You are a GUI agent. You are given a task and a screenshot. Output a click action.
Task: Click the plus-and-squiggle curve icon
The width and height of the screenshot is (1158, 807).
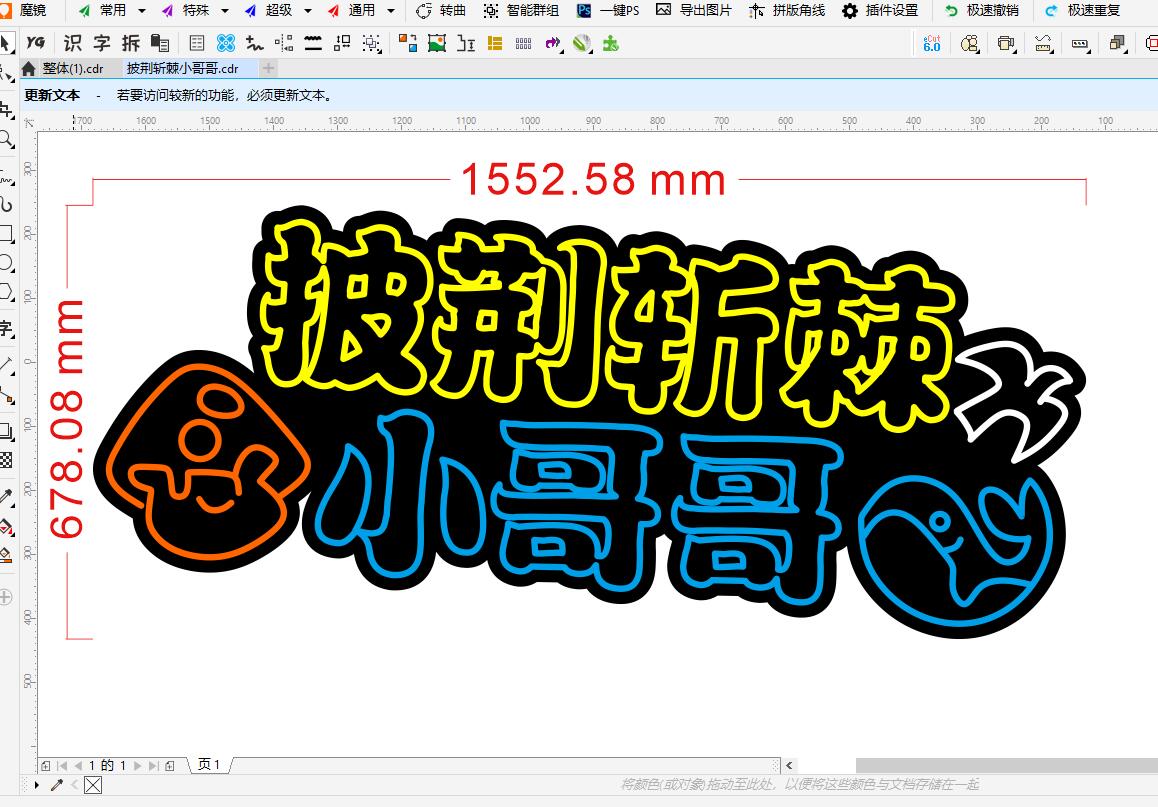click(255, 43)
